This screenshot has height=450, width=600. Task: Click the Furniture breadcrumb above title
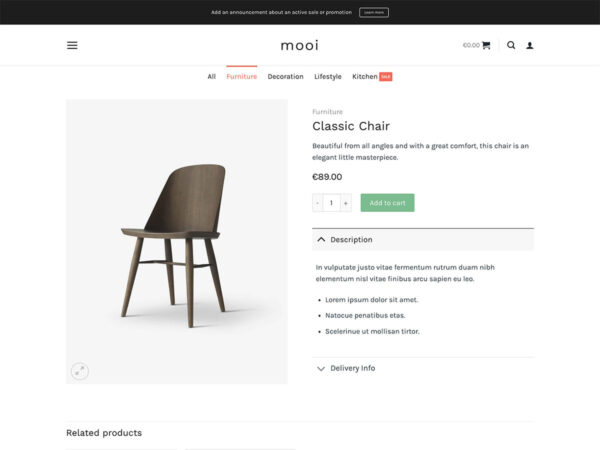(327, 112)
